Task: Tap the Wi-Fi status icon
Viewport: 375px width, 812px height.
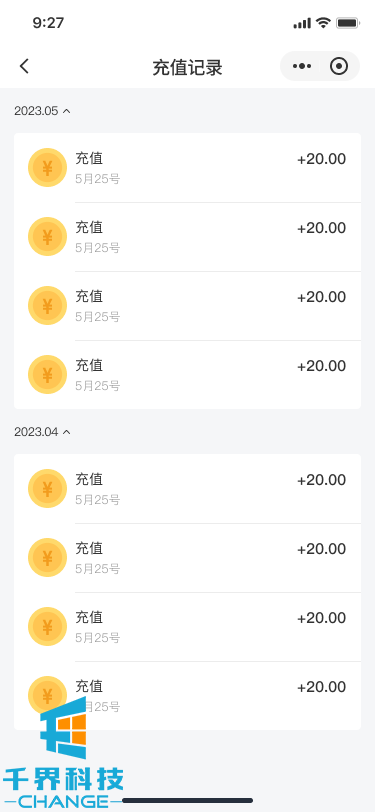Action: (323, 23)
